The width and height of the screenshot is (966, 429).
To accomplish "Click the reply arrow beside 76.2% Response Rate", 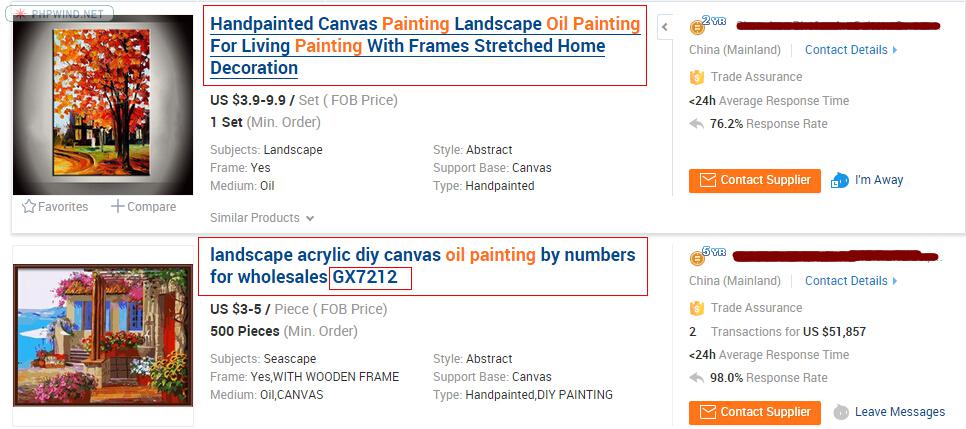I will [x=697, y=124].
